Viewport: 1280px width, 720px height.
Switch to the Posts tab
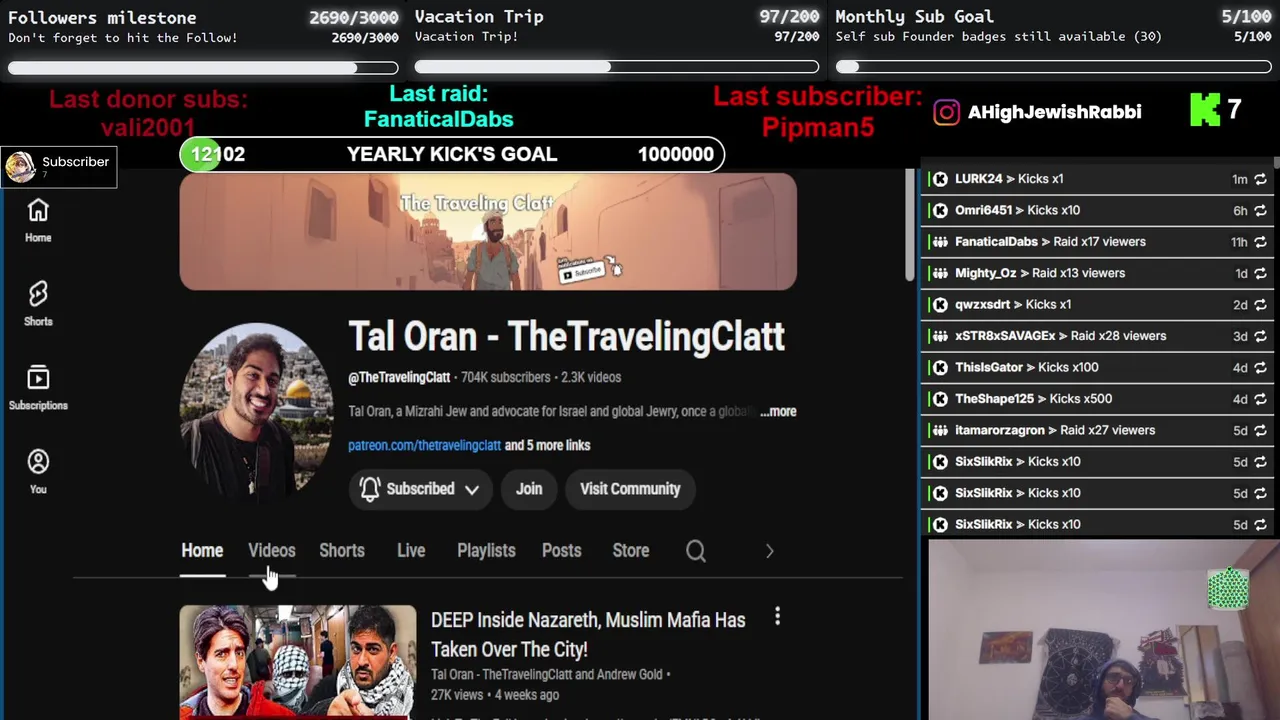click(x=561, y=551)
